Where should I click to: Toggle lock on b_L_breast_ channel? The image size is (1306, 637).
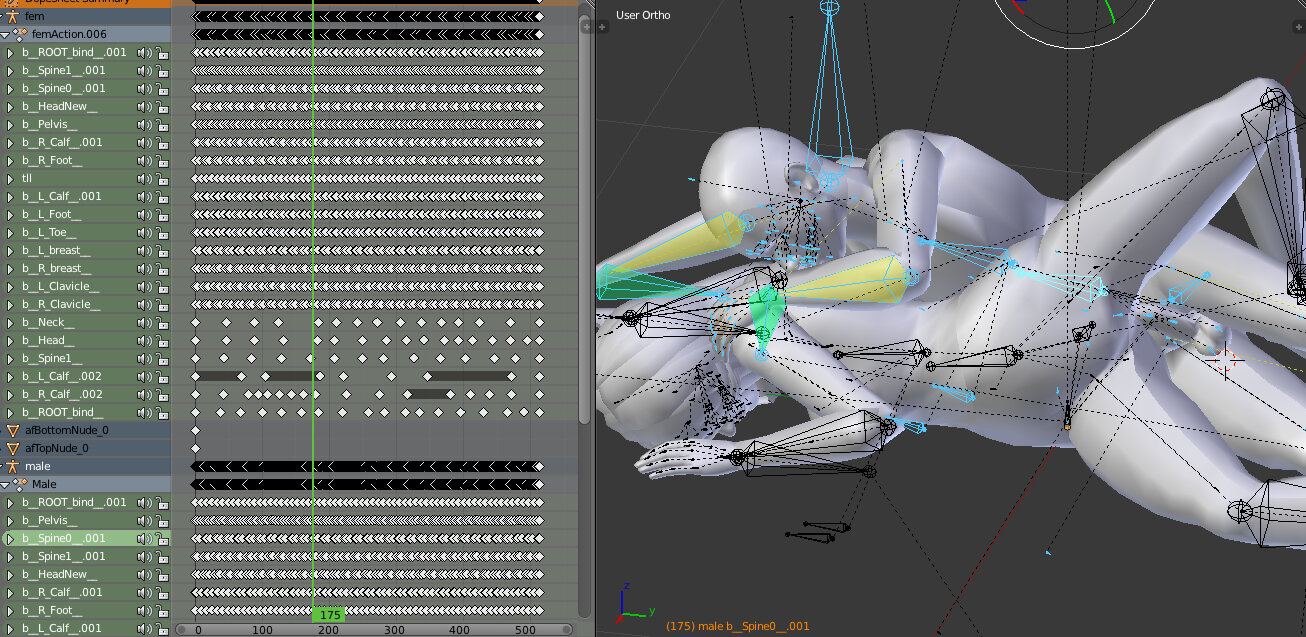click(162, 250)
